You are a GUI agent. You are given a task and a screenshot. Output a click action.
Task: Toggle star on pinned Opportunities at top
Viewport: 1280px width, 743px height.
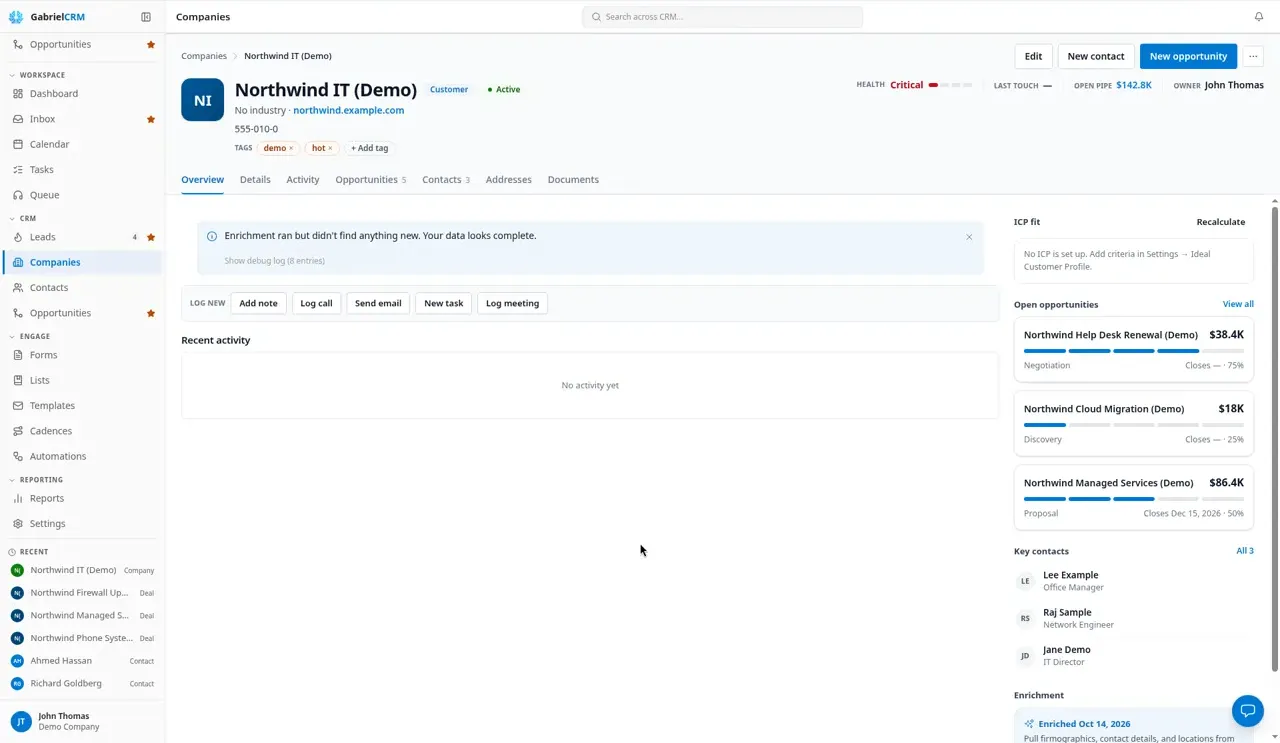coord(151,45)
